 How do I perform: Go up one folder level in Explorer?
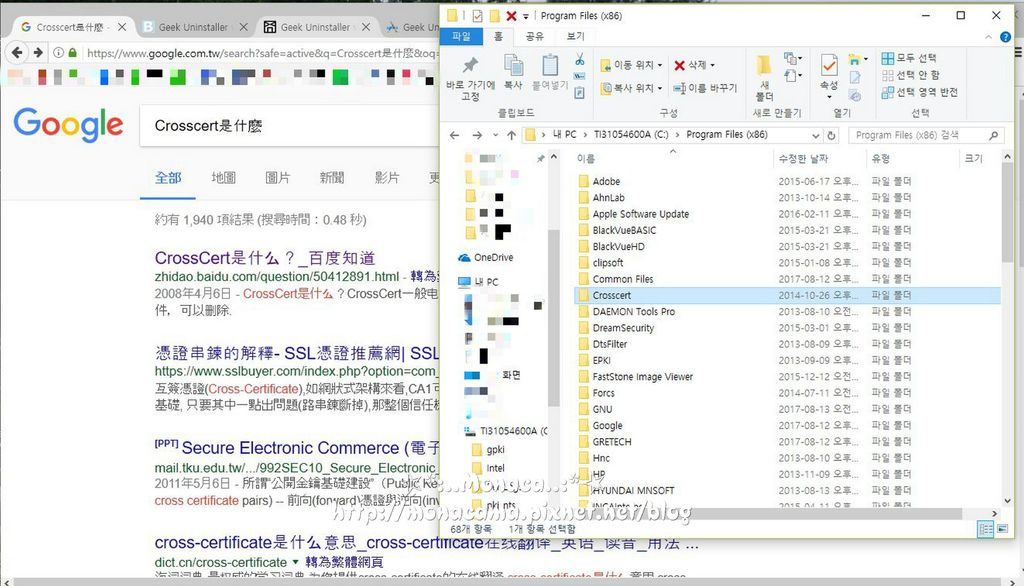(511, 135)
